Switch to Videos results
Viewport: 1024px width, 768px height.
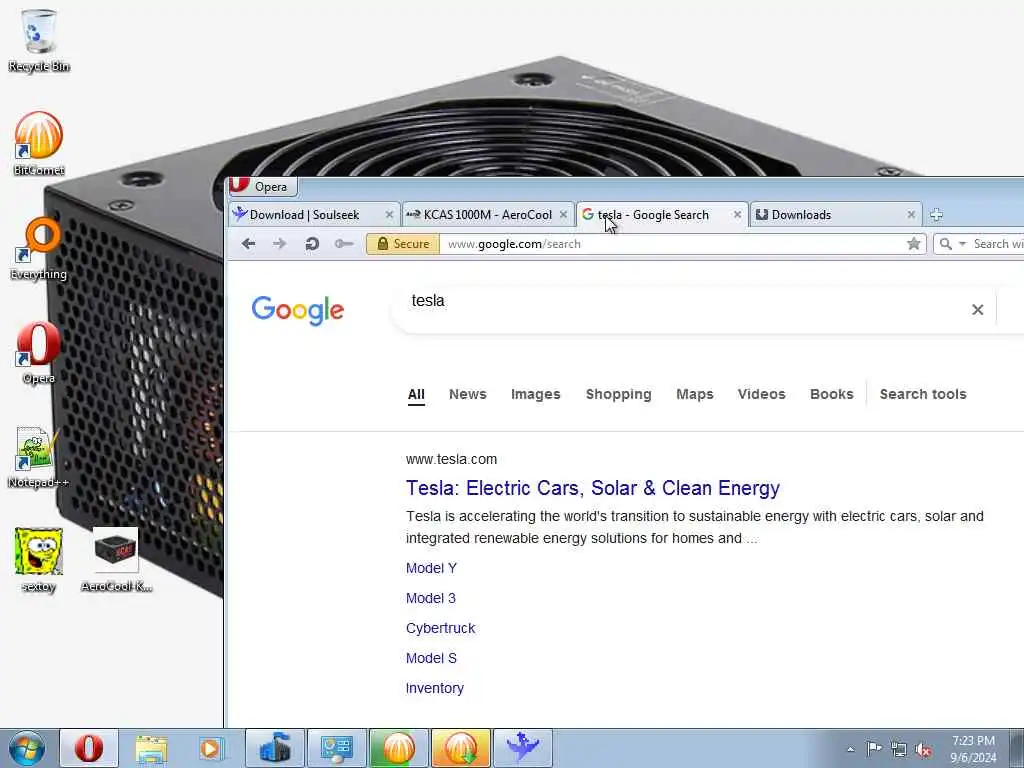[761, 394]
